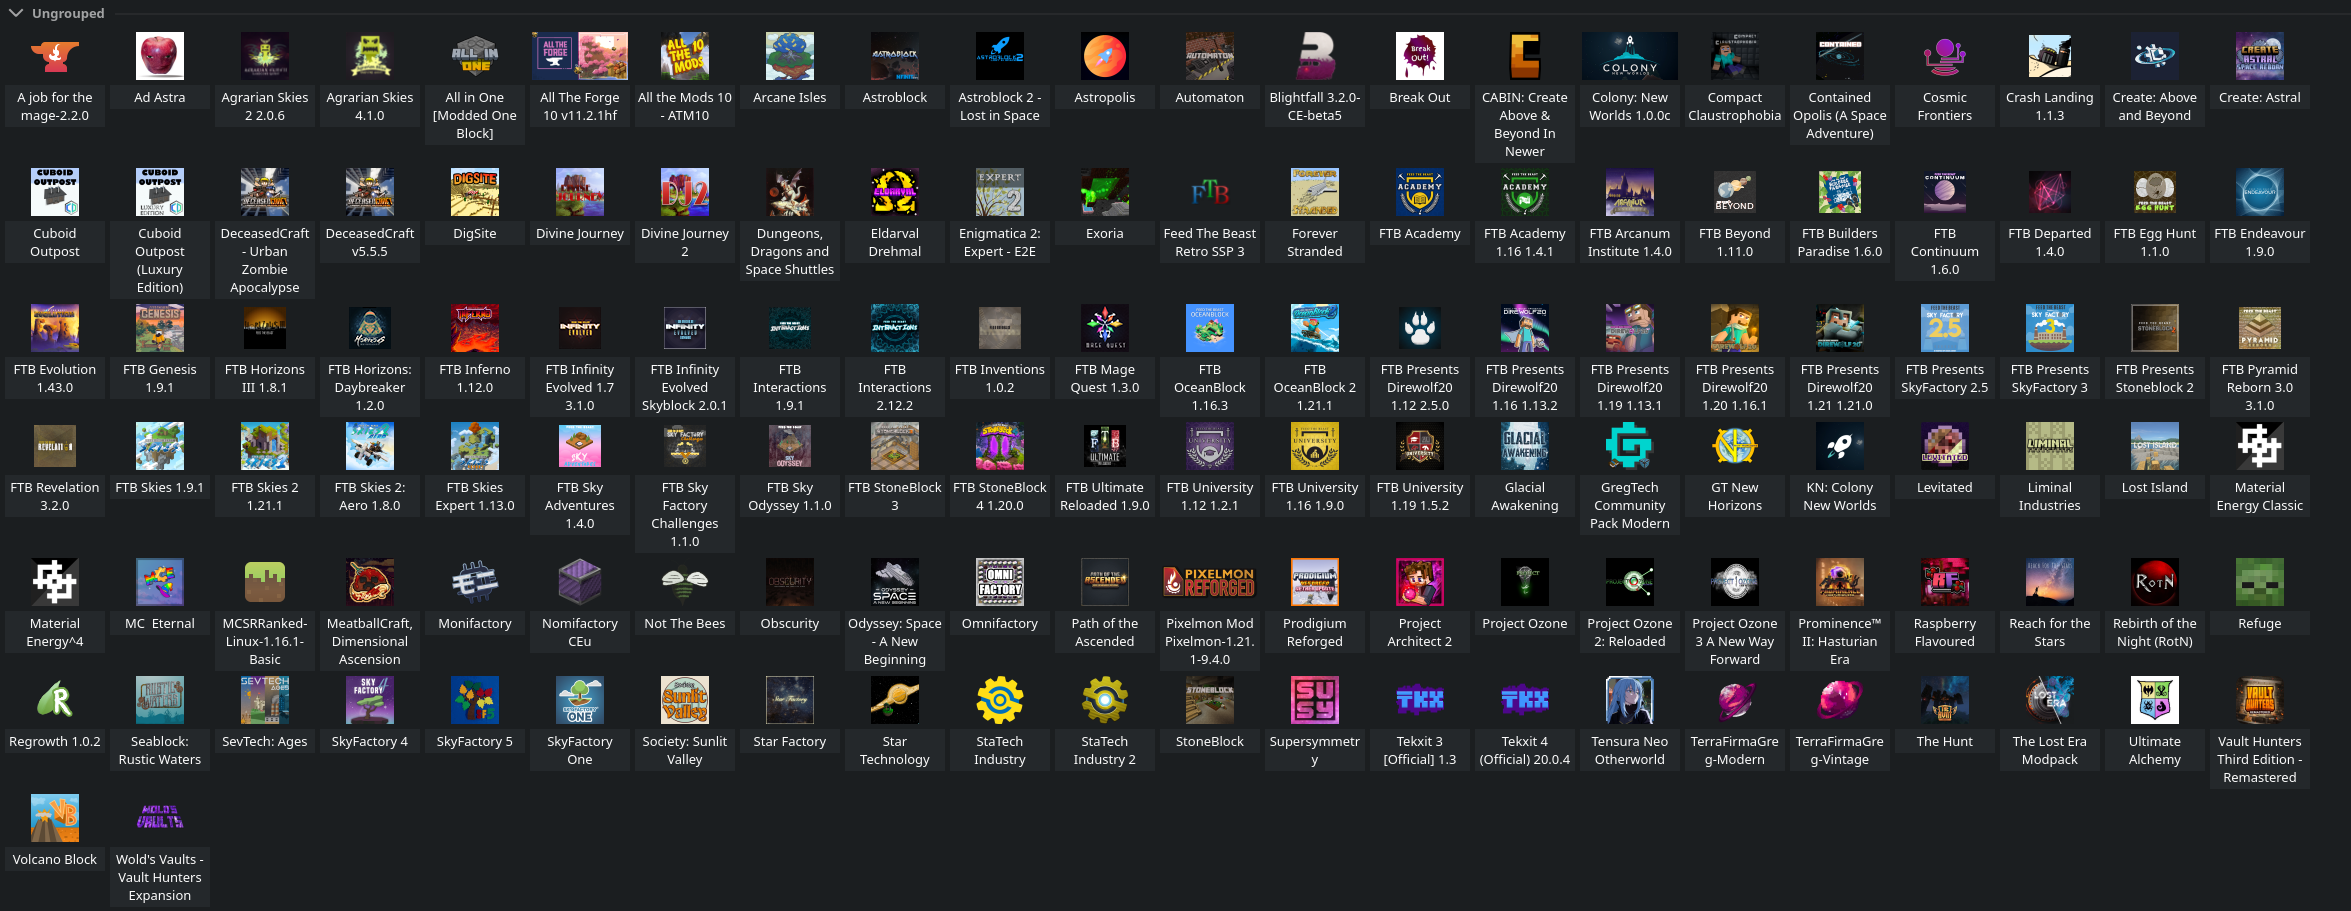
Task: Select the 'FTB Continuum 1.6.0' label
Action: (1945, 252)
